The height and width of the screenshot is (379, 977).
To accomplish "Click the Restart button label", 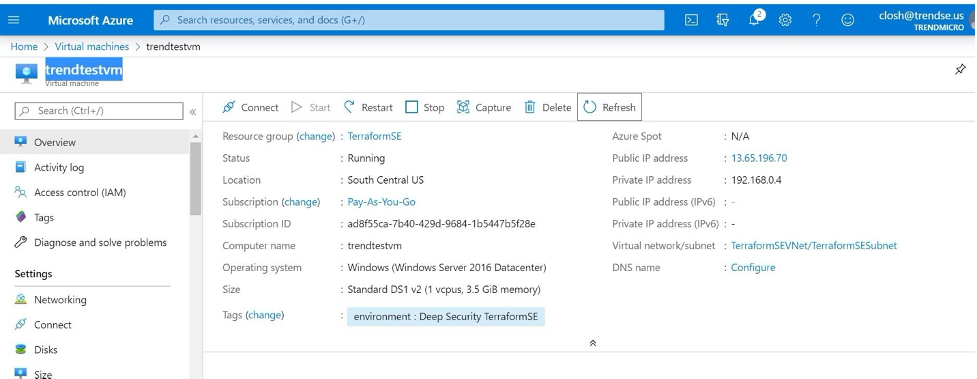I will [377, 107].
